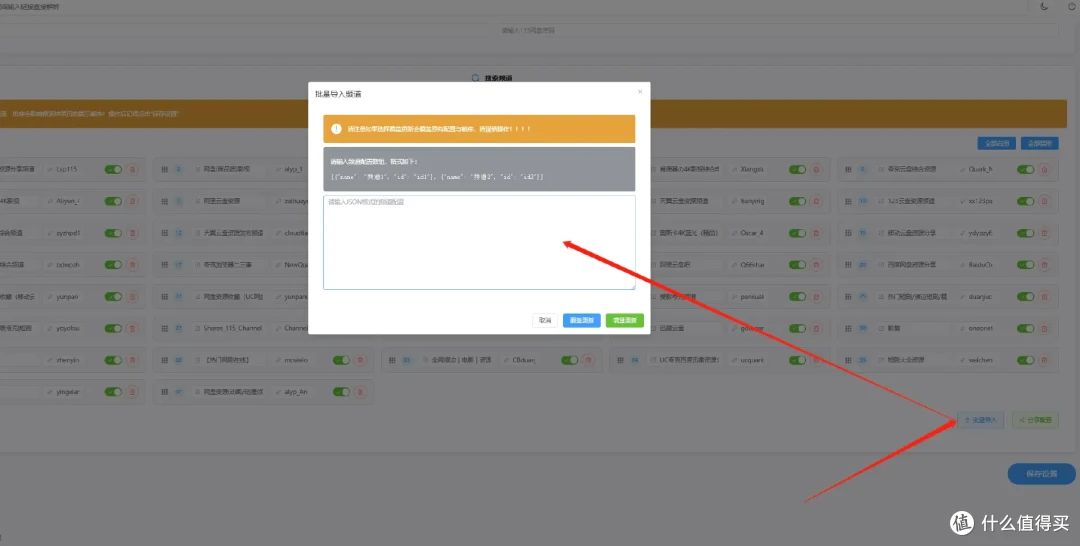Image resolution: width=1080 pixels, height=546 pixels.
Task: Click drag handle of movielo row
Action: pyautogui.click(x=164, y=360)
